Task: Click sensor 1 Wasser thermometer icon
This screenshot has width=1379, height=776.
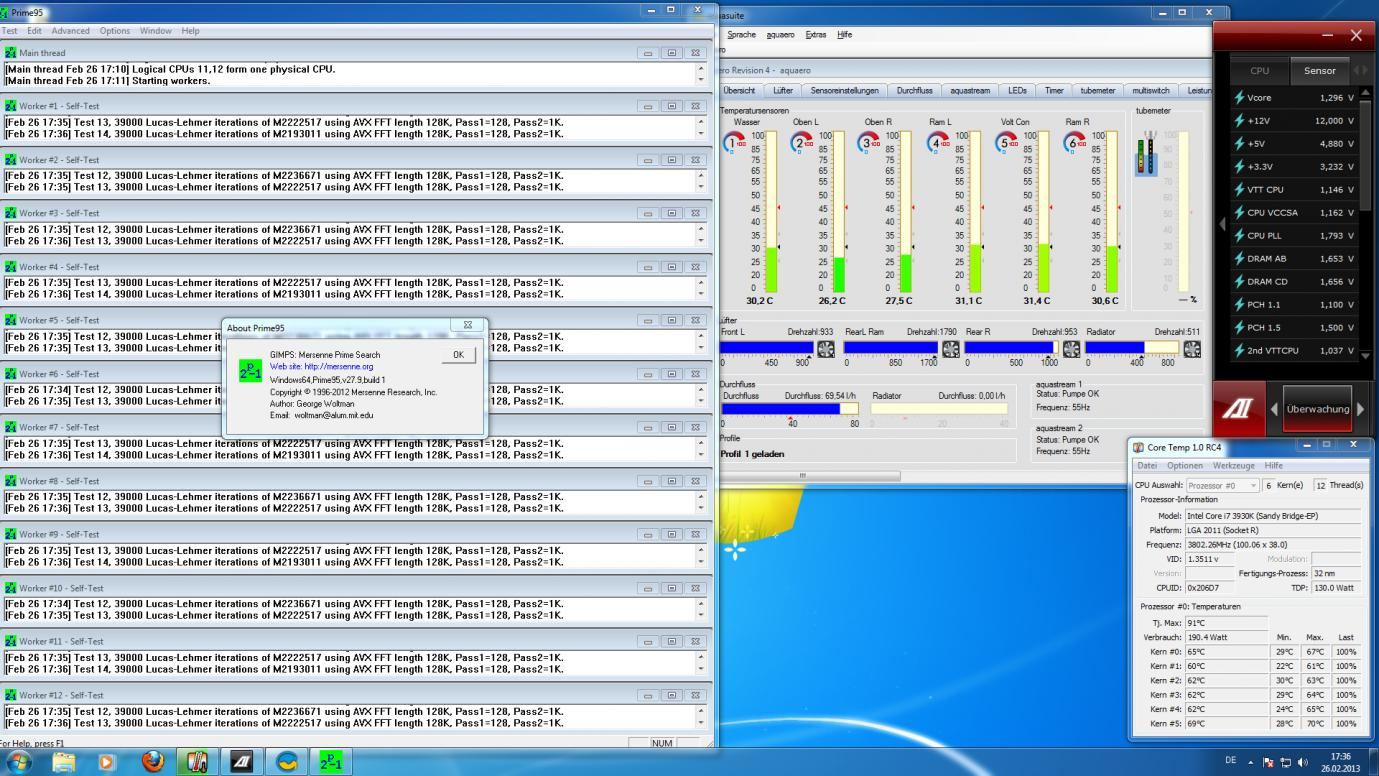Action: (x=734, y=143)
